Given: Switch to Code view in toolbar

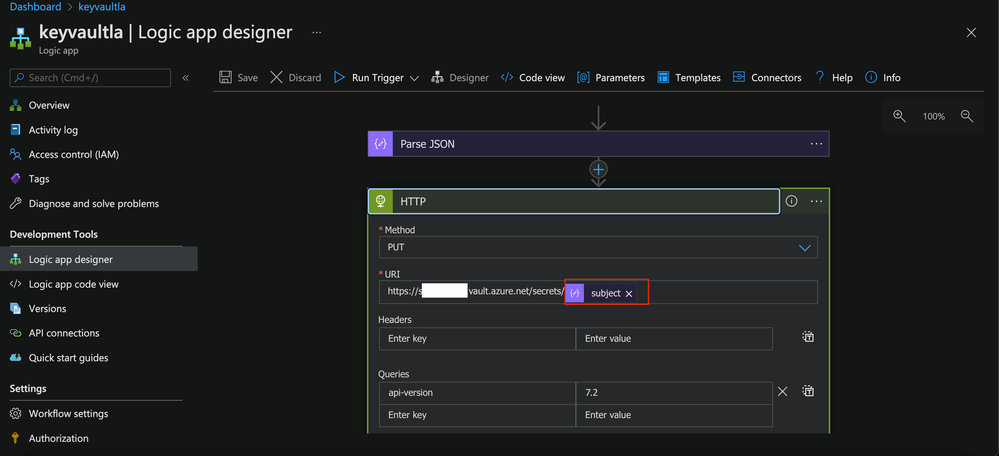Looking at the screenshot, I should coord(533,78).
